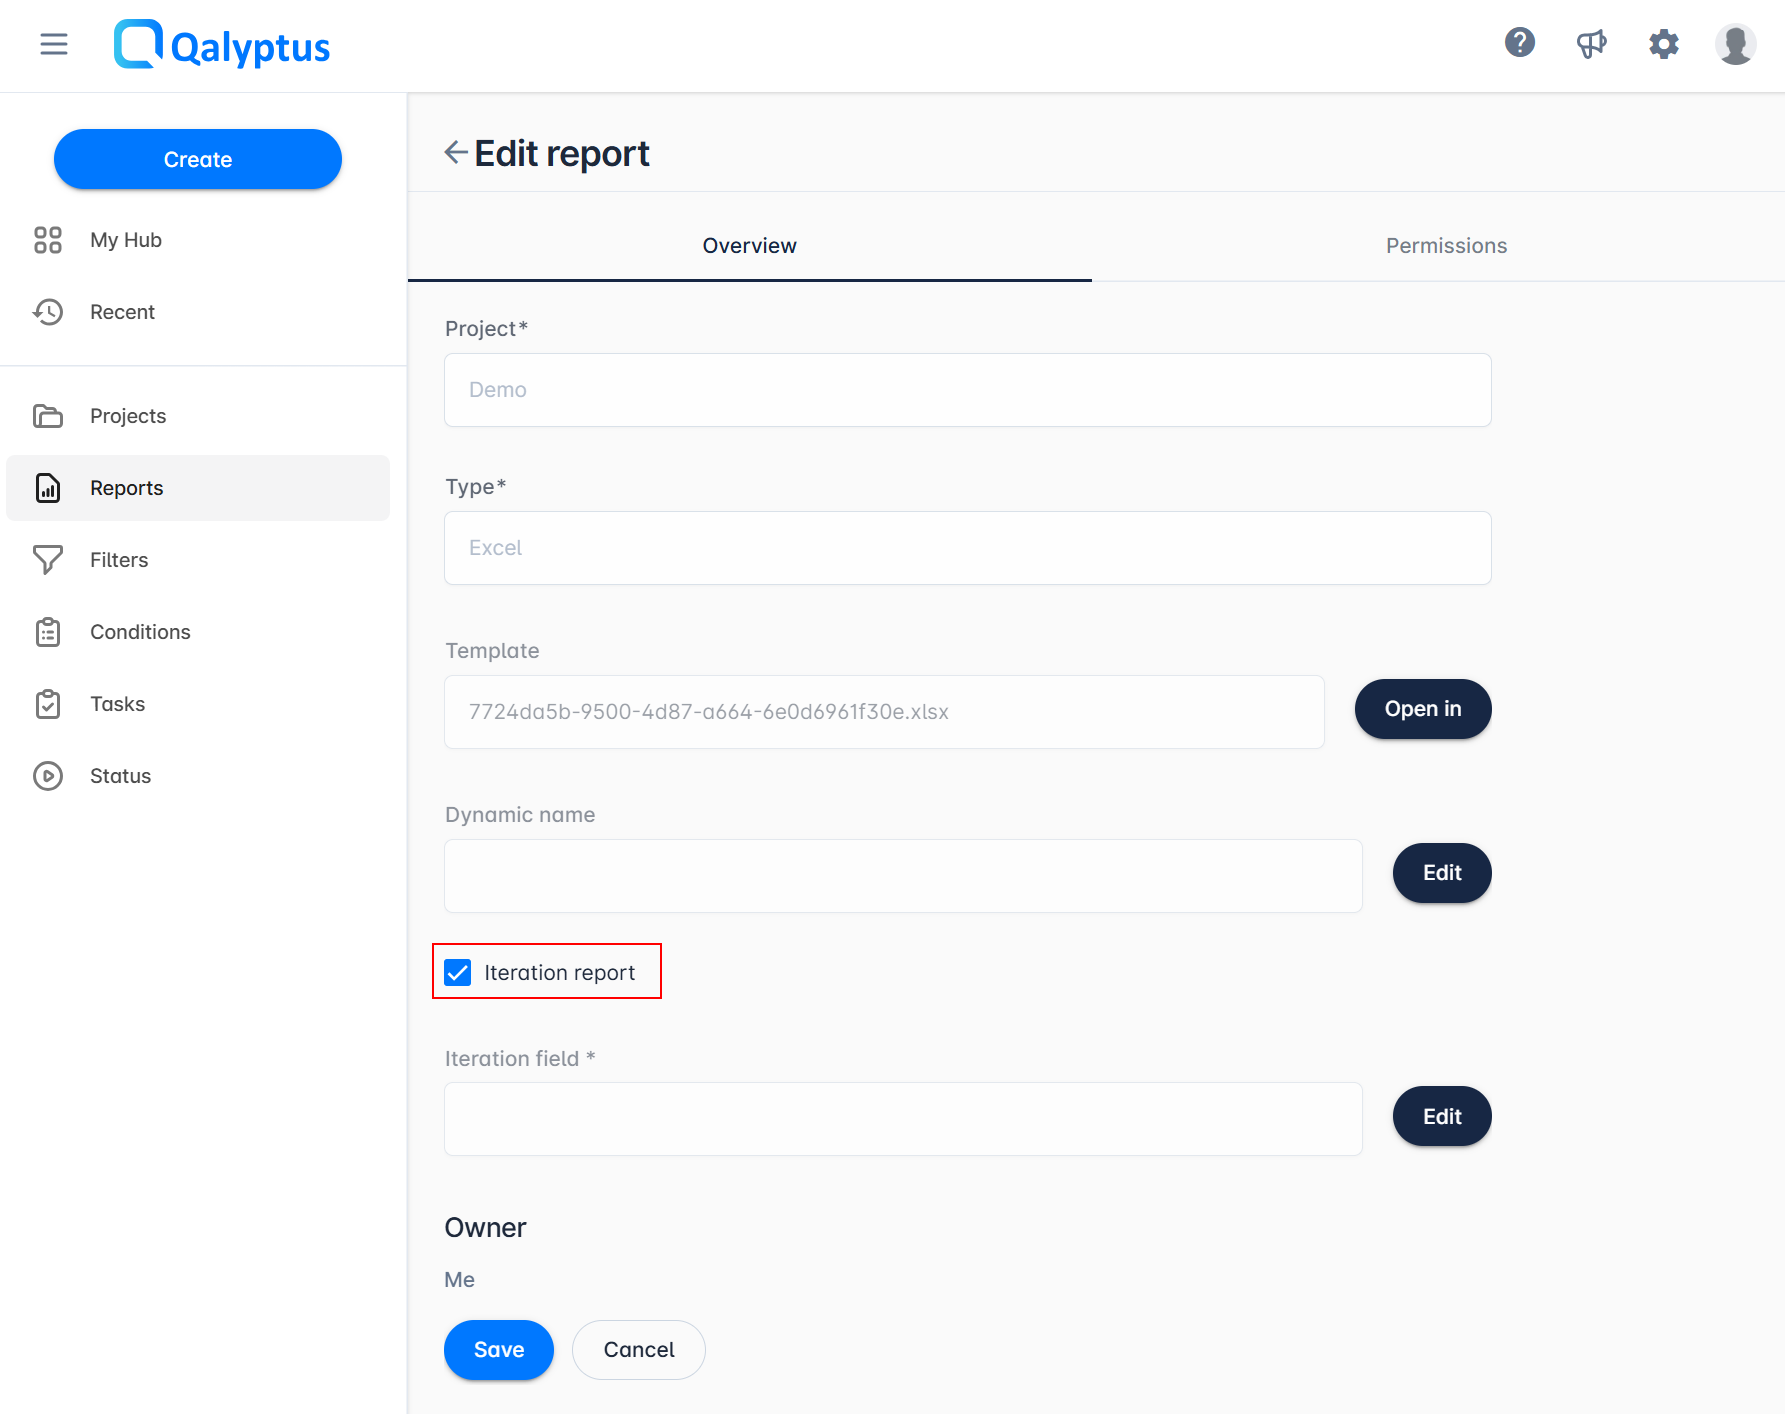This screenshot has width=1785, height=1414.
Task: Click inside the Dynamic name field
Action: tap(902, 875)
